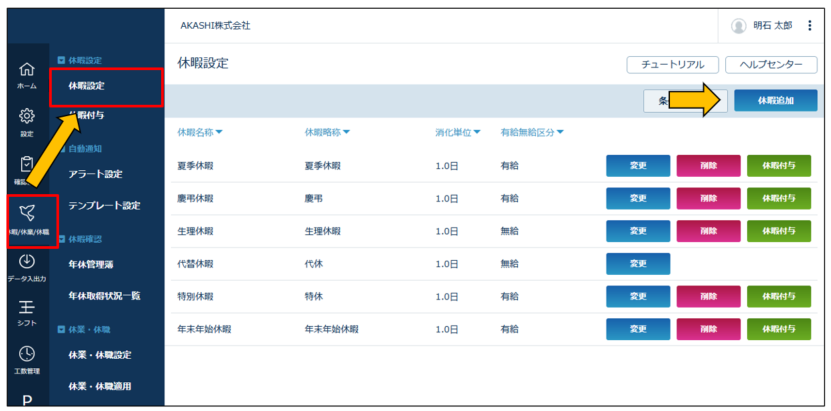Open テンプレート設定 menu item
831x411 pixels.
coord(104,206)
